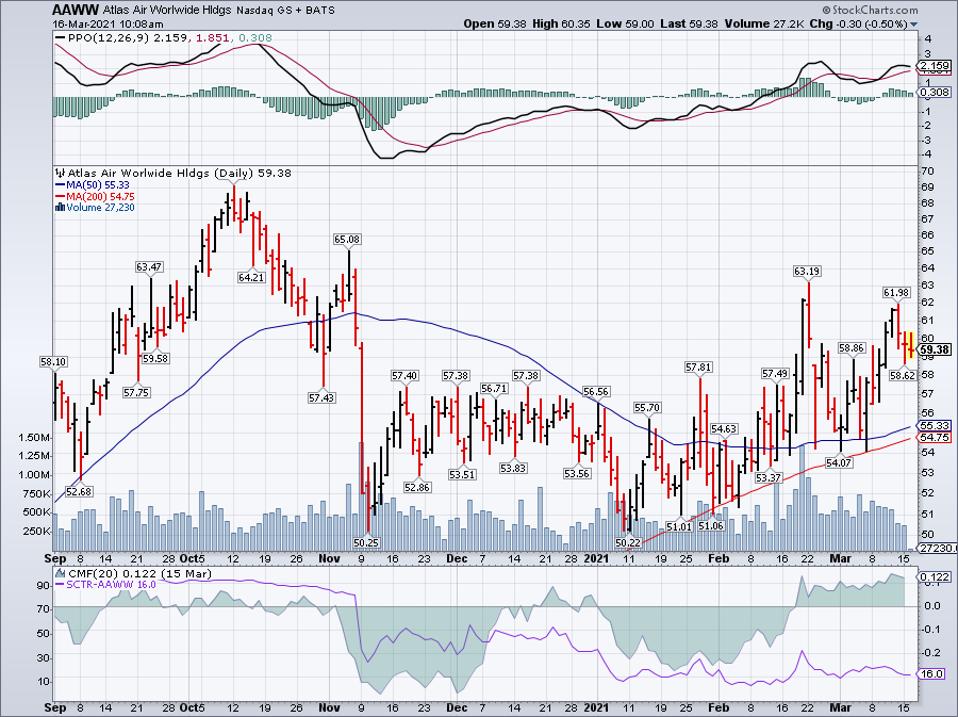958x717 pixels.
Task: Click the 55.33 moving average tag on right axis
Action: 935,425
